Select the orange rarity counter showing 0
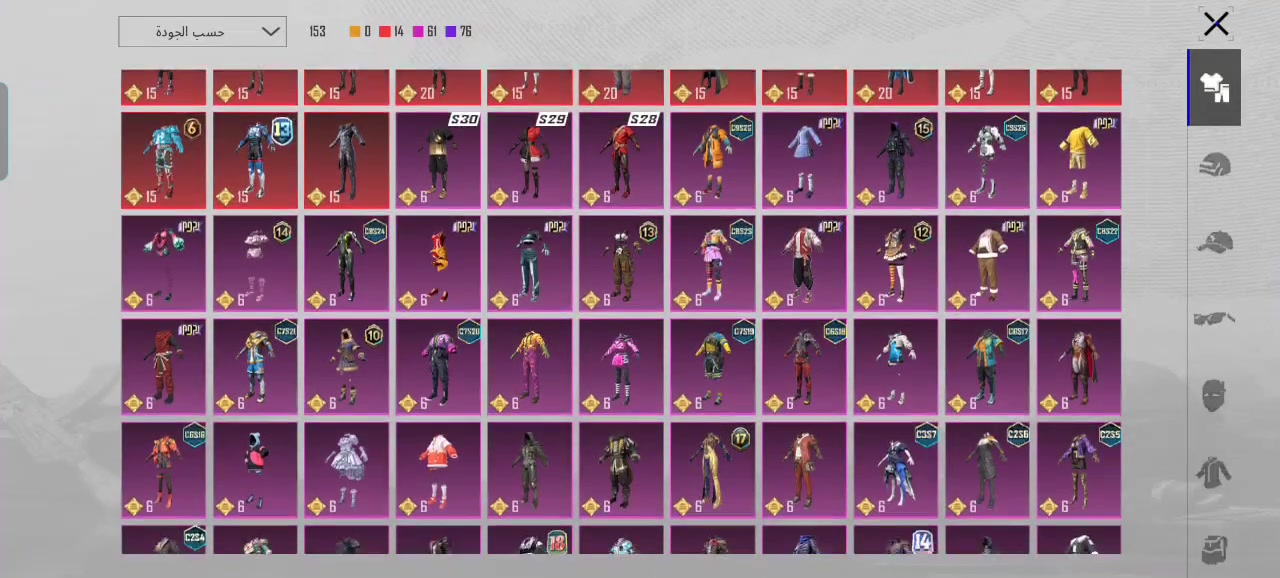Image resolution: width=1280 pixels, height=578 pixels. [360, 32]
